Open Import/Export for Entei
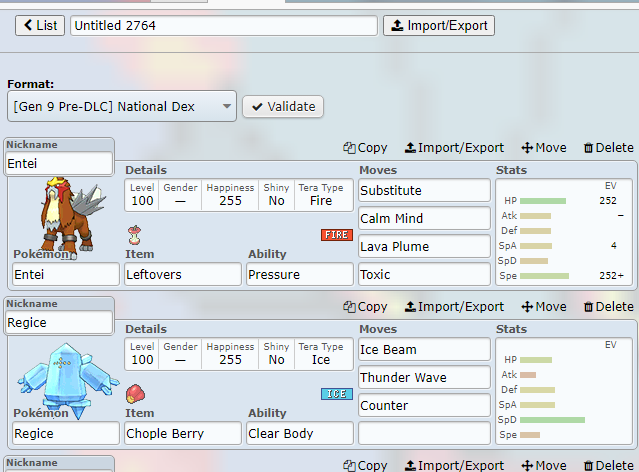 tap(454, 148)
